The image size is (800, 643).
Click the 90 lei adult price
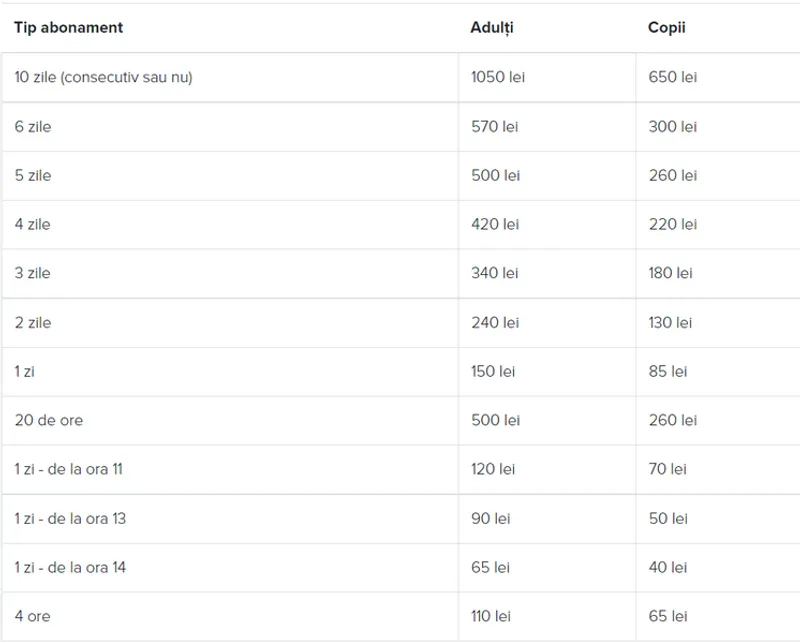490,518
